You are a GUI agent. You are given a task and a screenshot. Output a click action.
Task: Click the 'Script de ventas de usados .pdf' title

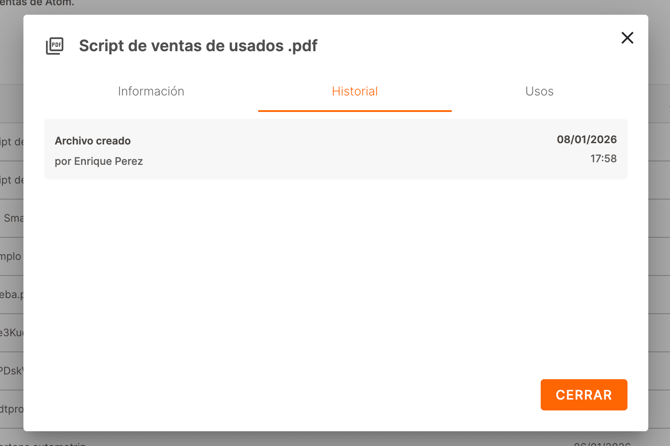point(198,46)
